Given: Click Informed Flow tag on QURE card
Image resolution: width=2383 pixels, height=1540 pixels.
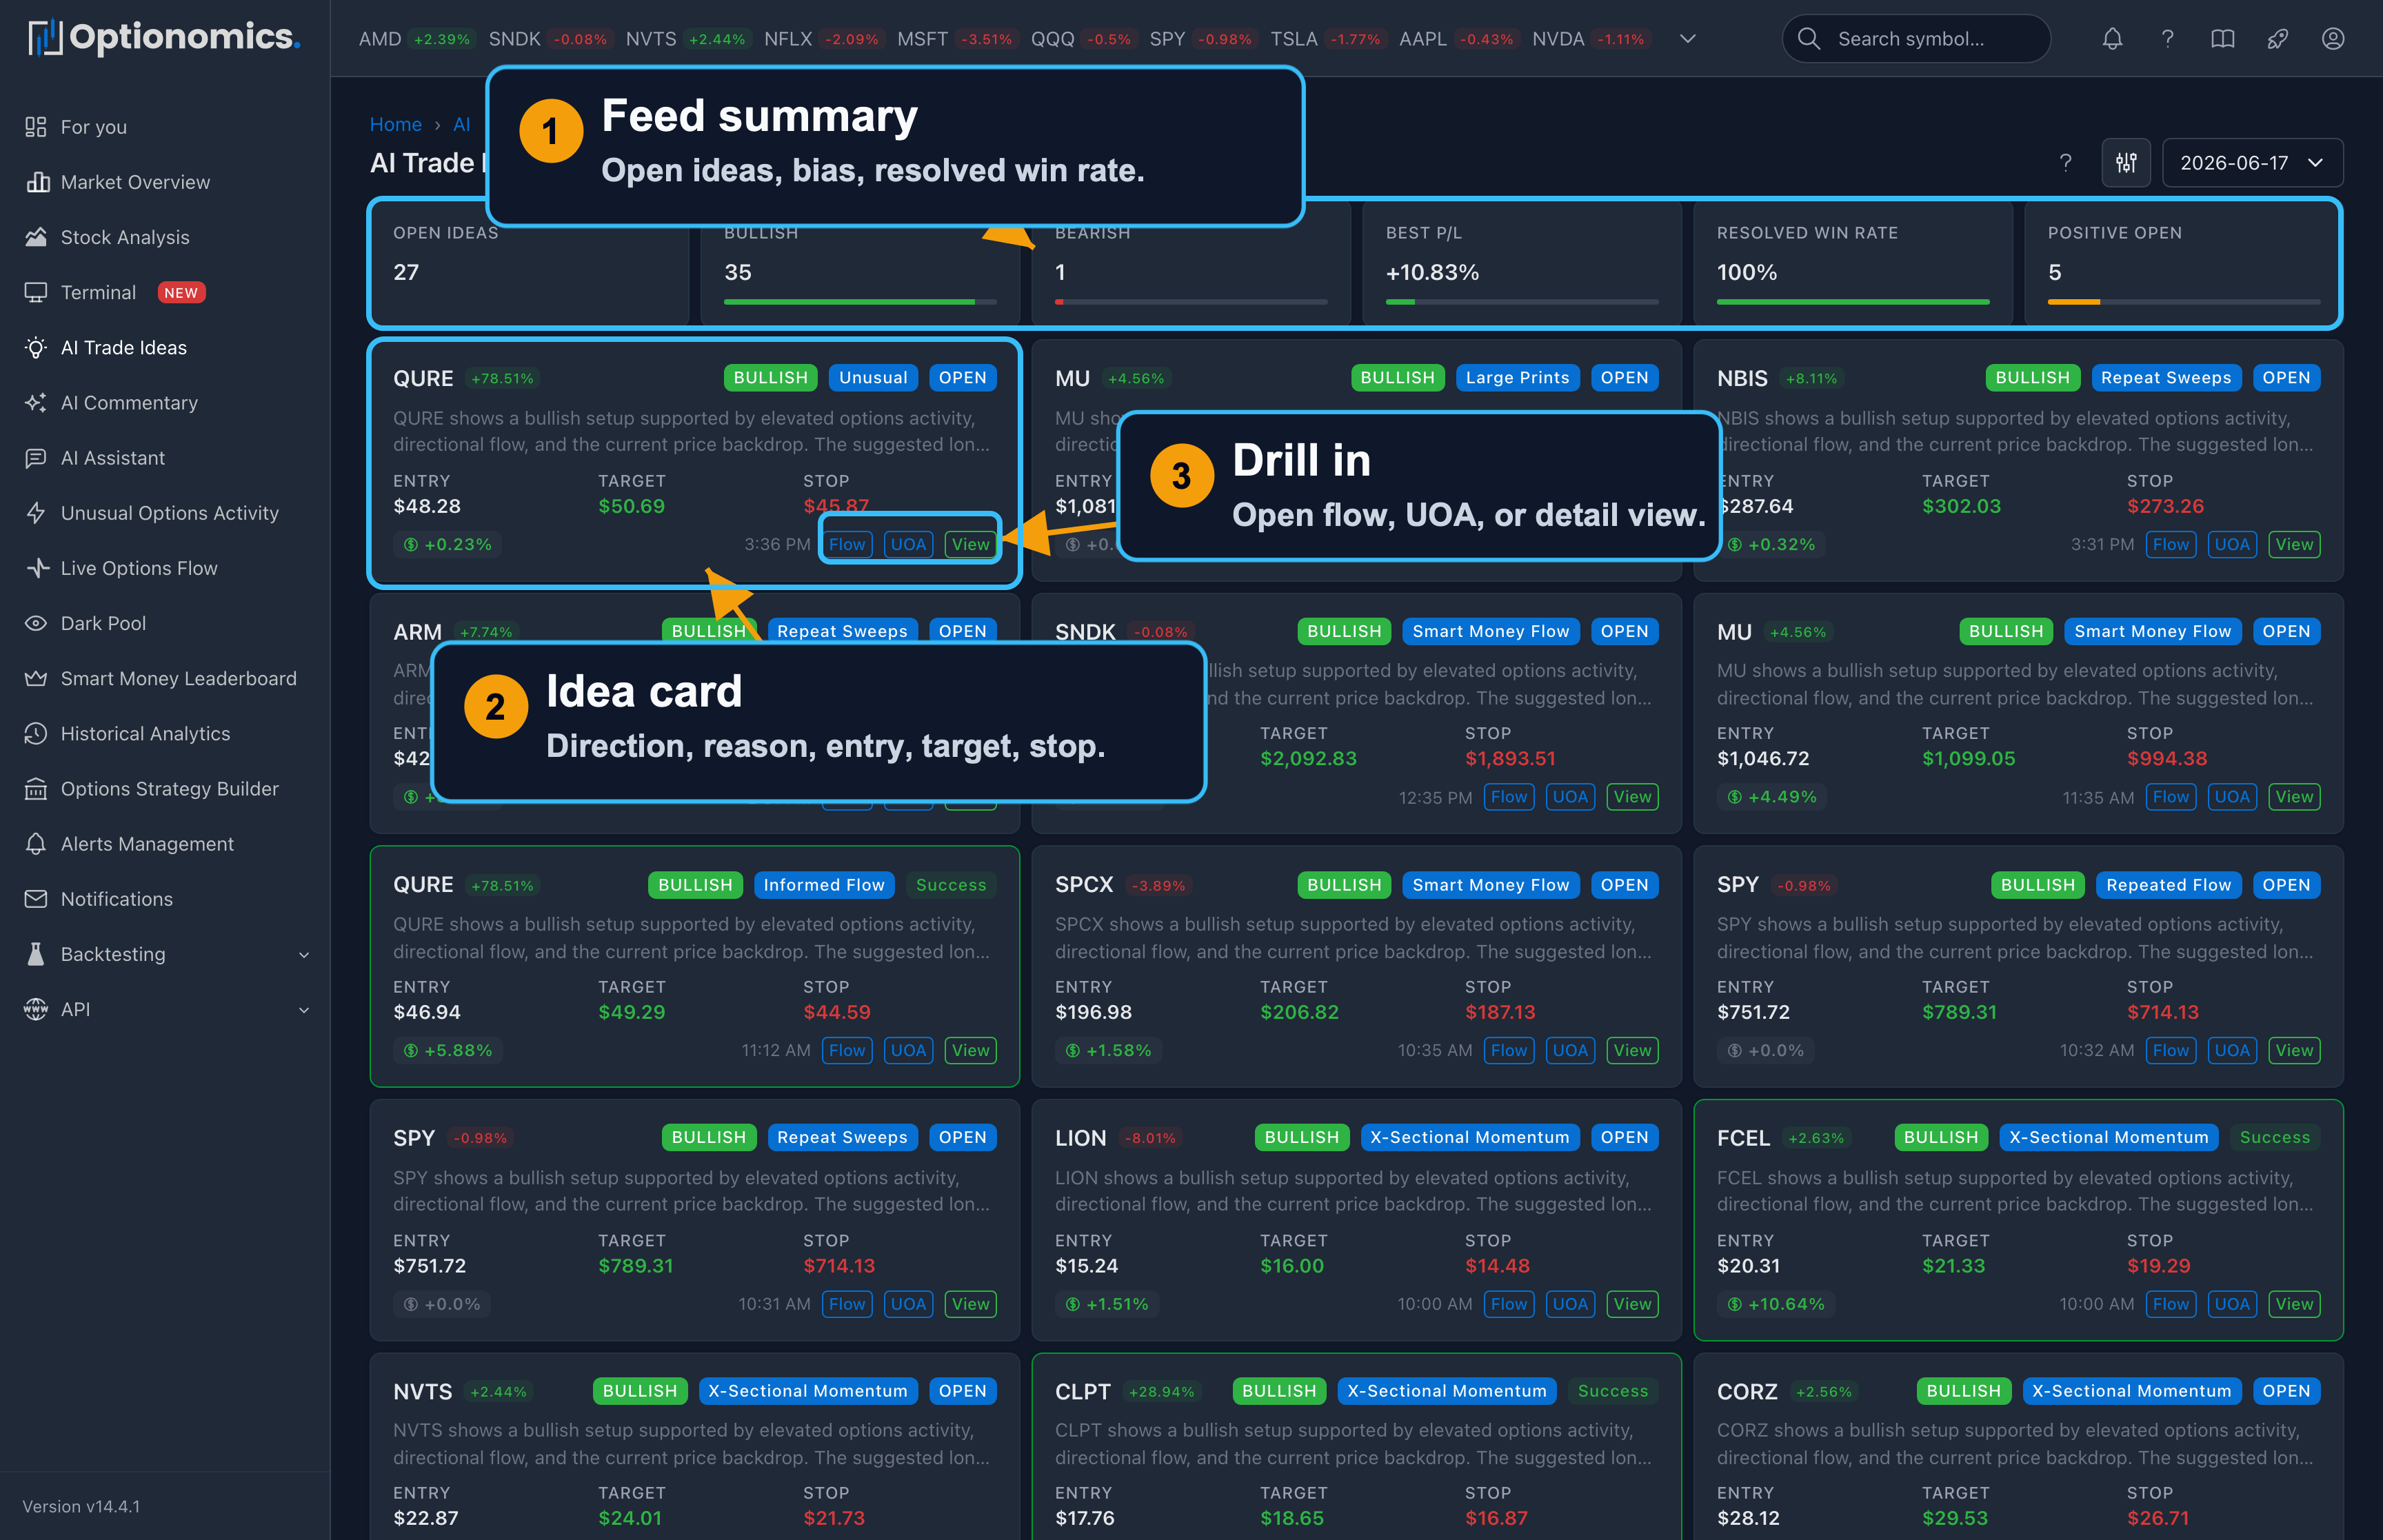Looking at the screenshot, I should 824,885.
